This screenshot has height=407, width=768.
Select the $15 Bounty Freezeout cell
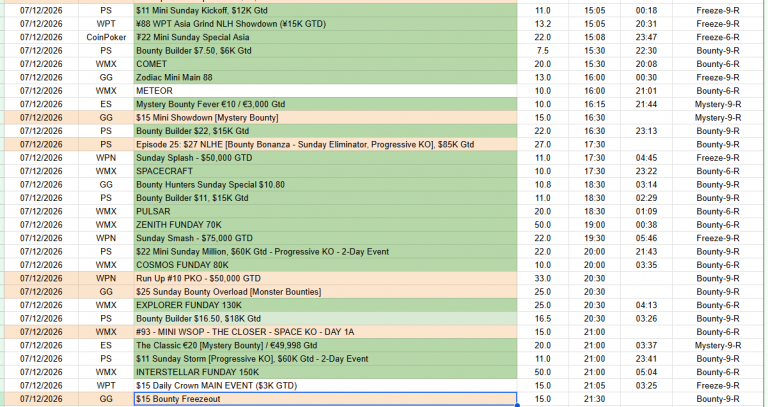pos(325,399)
